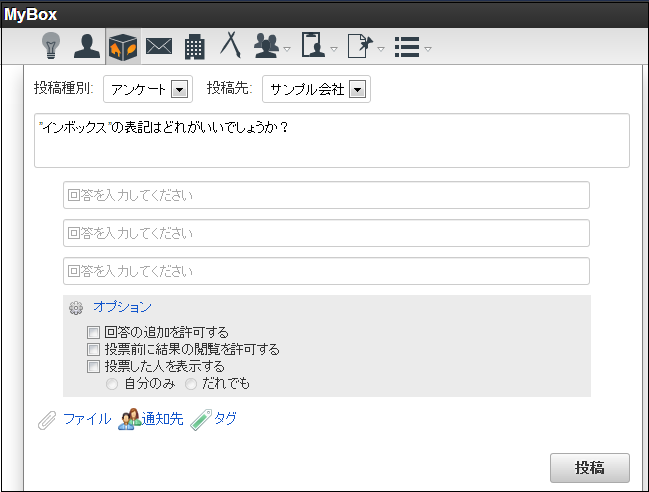Click the green tag icon
649x492 pixels.
pyautogui.click(x=201, y=420)
